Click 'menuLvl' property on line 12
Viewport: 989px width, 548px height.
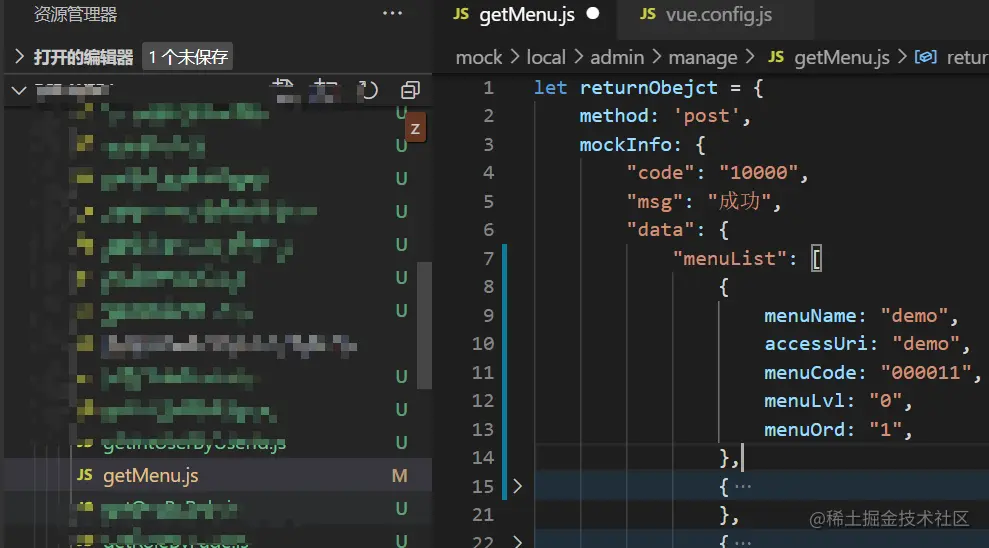point(804,401)
